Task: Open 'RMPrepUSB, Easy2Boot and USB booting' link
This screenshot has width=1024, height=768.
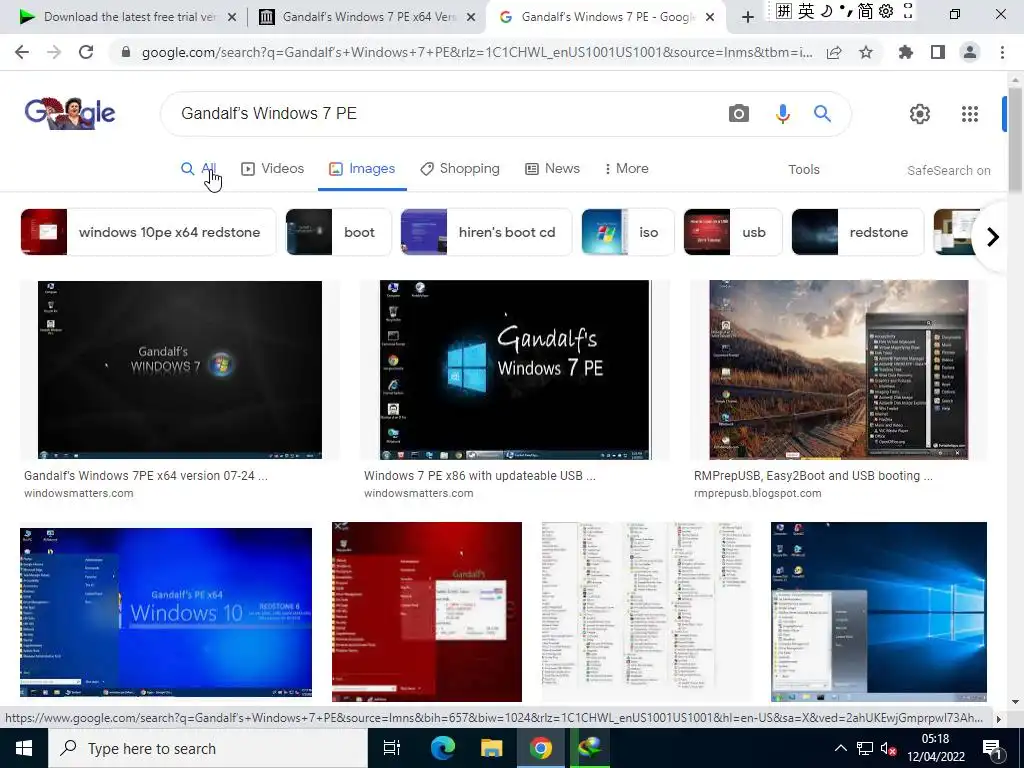Action: 813,475
